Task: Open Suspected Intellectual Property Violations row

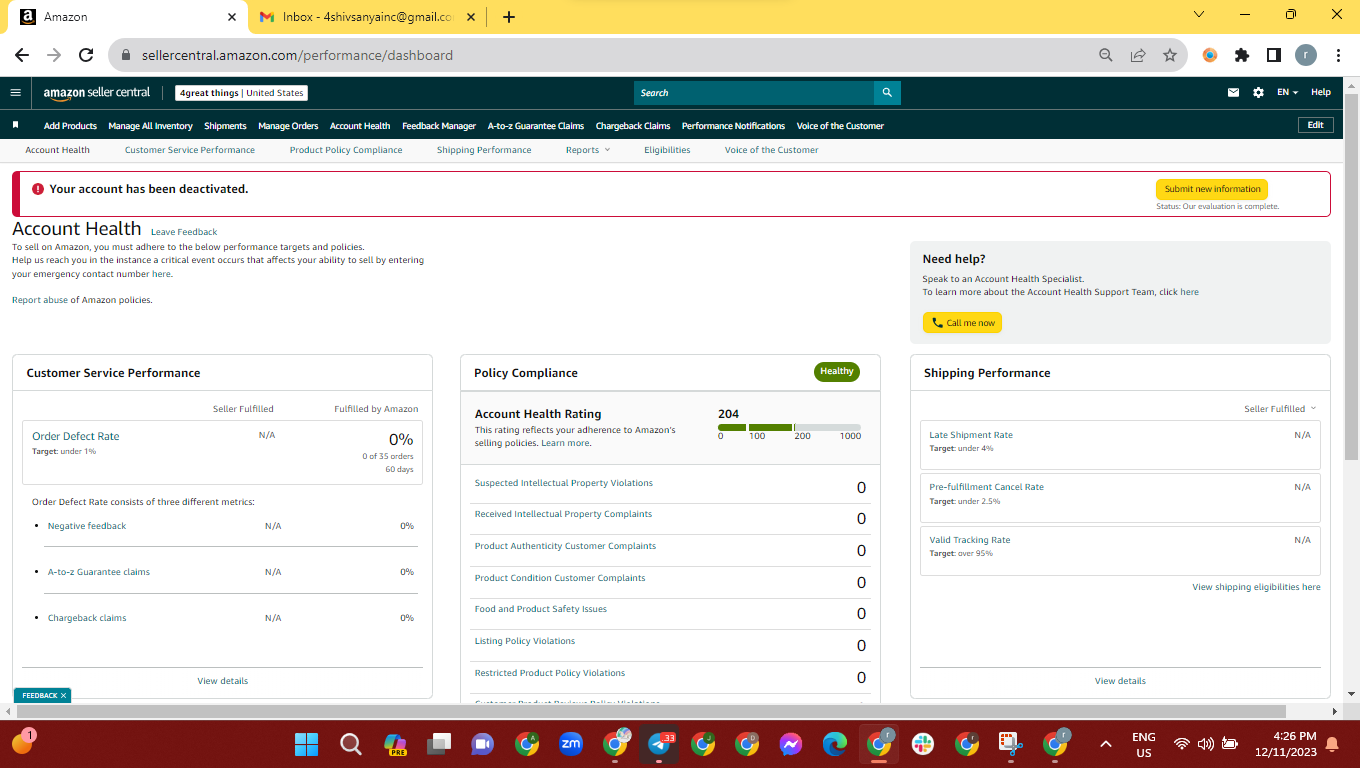Action: tap(670, 487)
